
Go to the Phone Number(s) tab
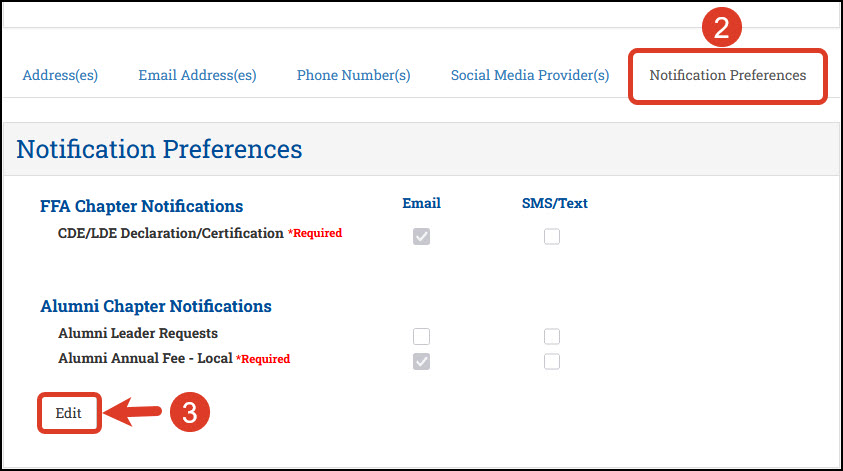(353, 76)
